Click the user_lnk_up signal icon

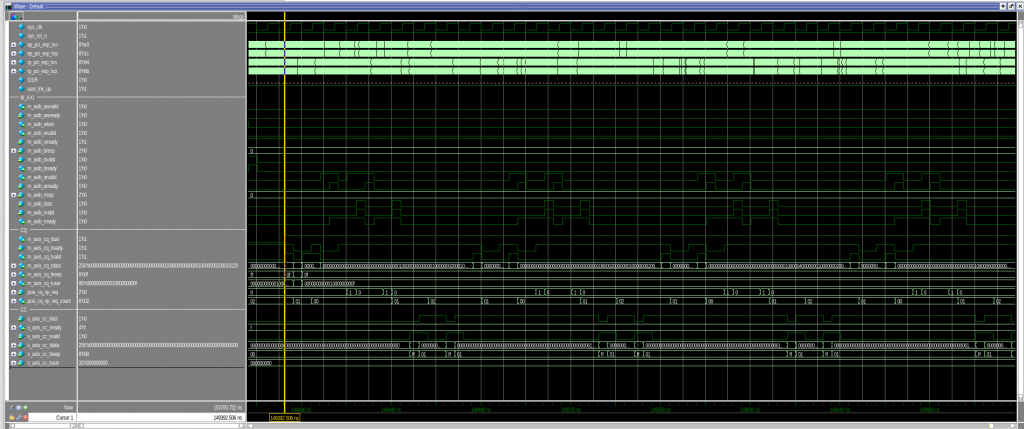pos(20,88)
